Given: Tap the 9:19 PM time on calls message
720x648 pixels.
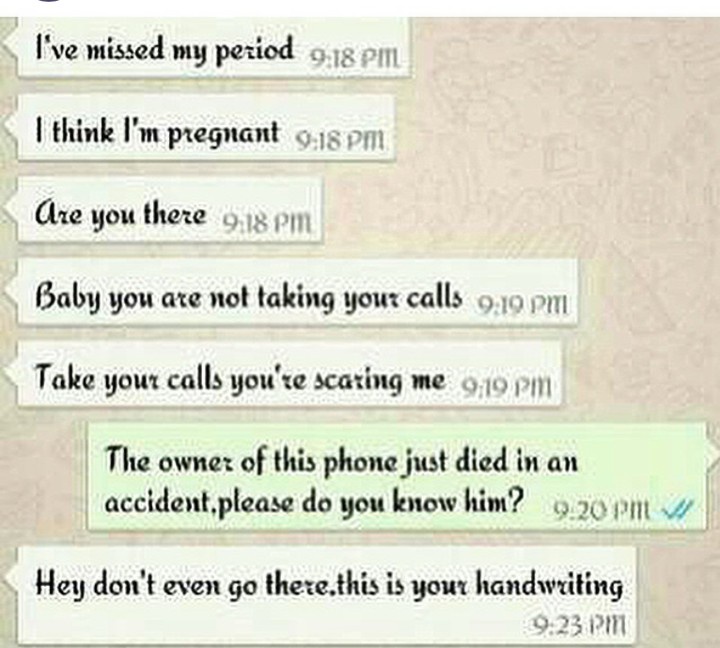Looking at the screenshot, I should point(523,304).
